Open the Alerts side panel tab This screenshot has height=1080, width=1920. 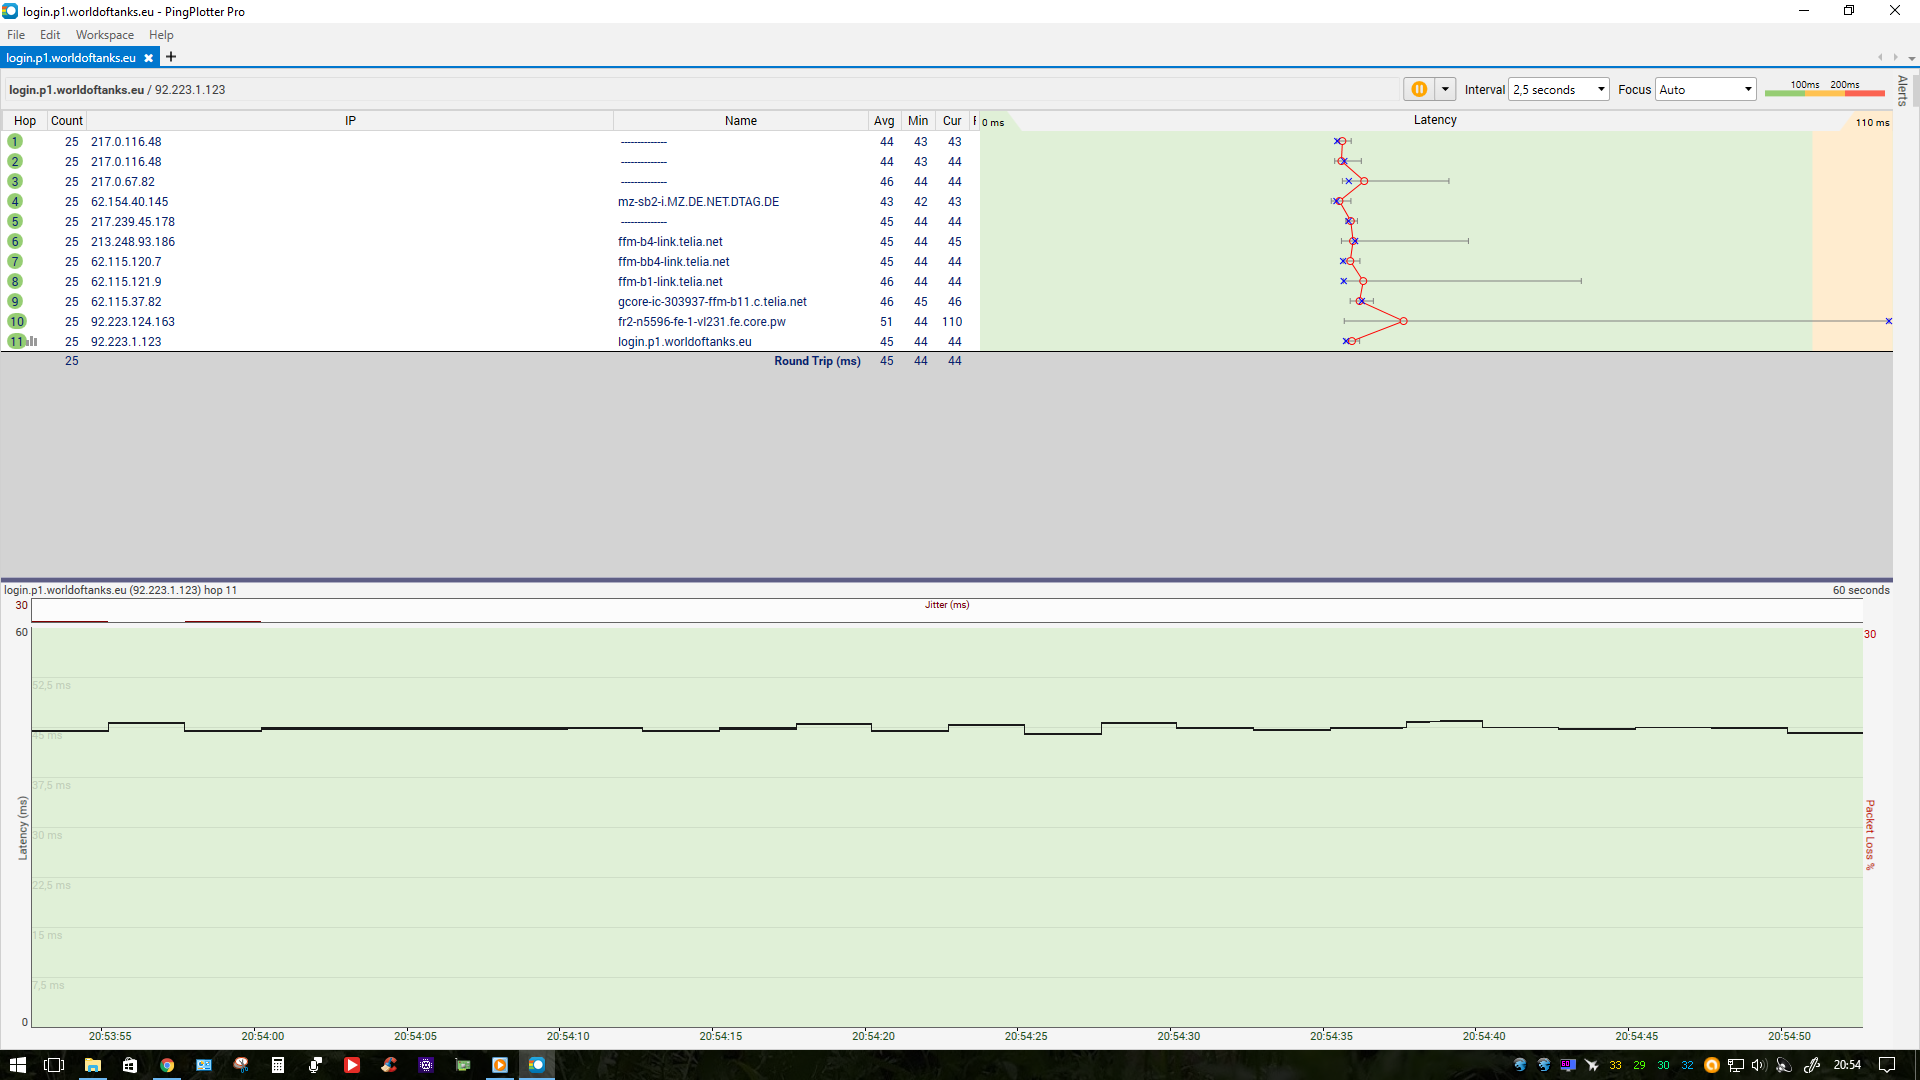(x=1902, y=91)
